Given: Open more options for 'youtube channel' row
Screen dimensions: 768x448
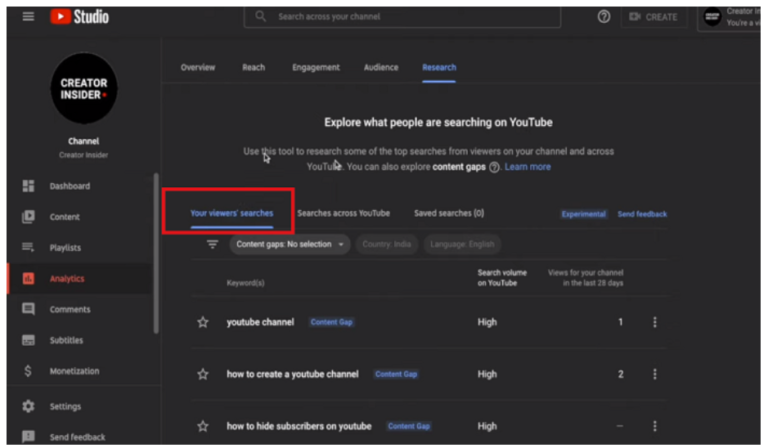Looking at the screenshot, I should [x=655, y=322].
